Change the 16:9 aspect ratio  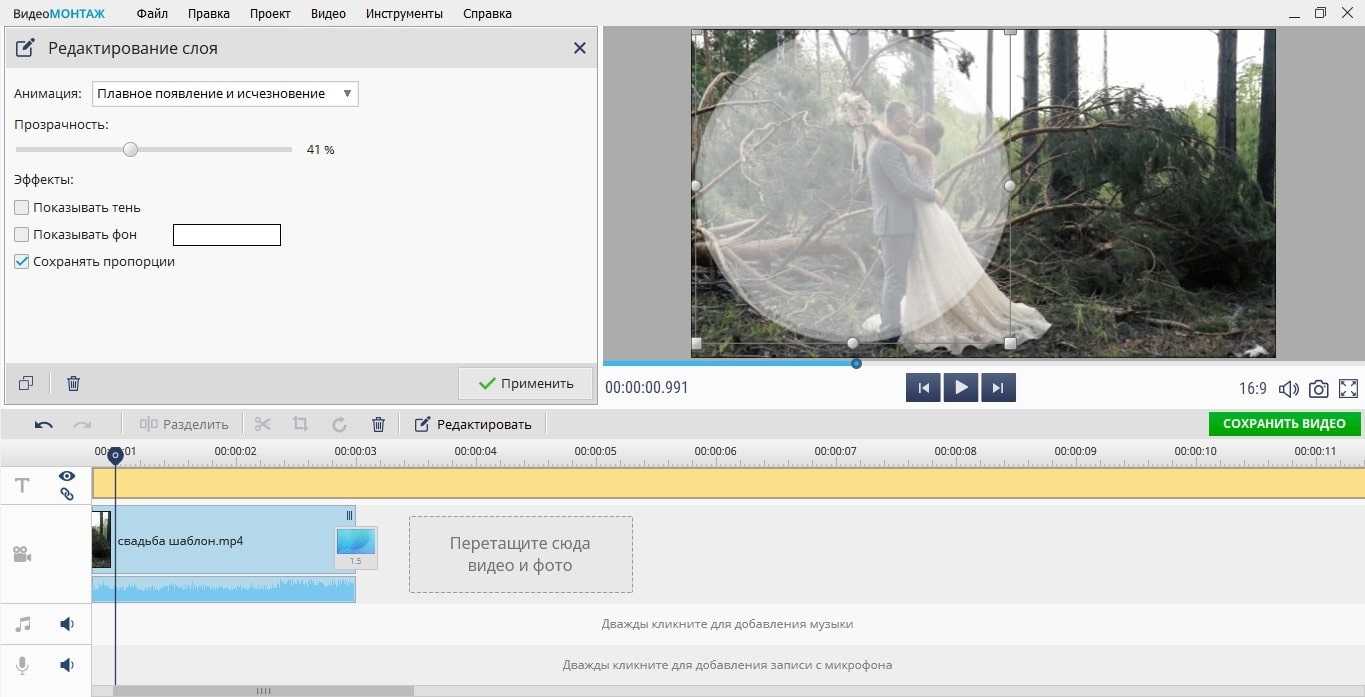[x=1253, y=389]
